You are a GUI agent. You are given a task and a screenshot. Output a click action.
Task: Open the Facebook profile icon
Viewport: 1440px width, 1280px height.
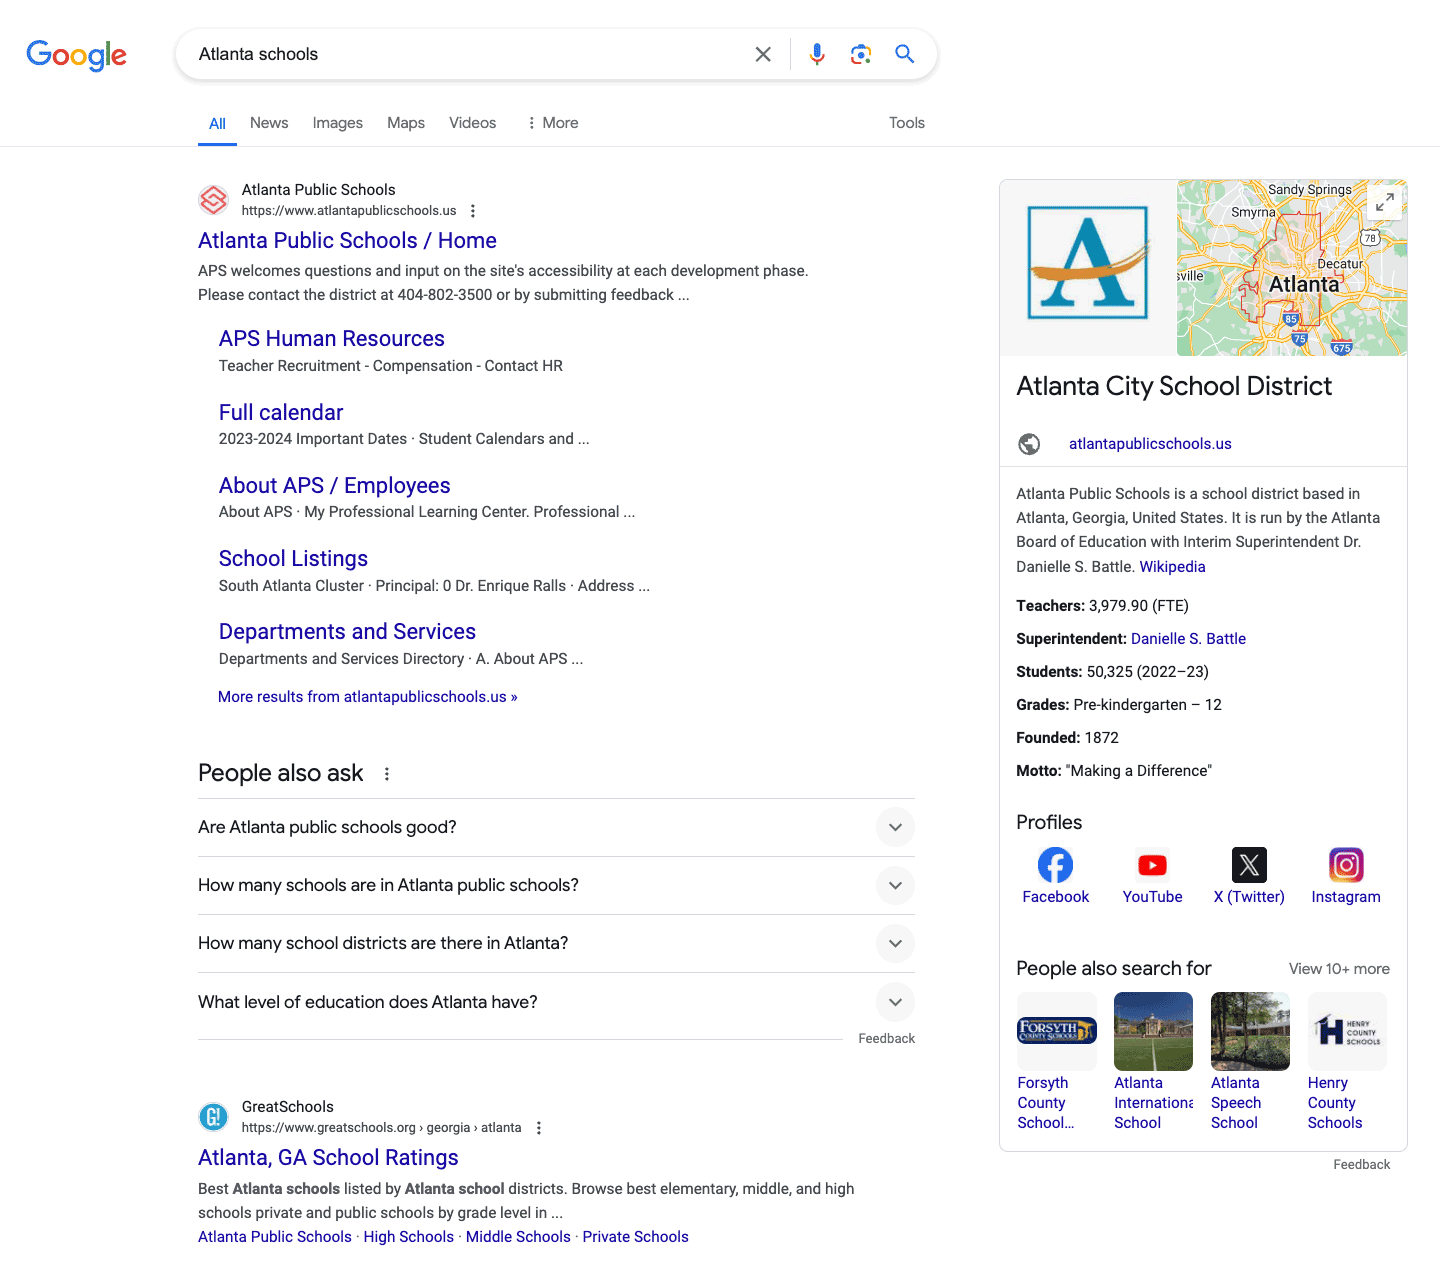[x=1055, y=865]
